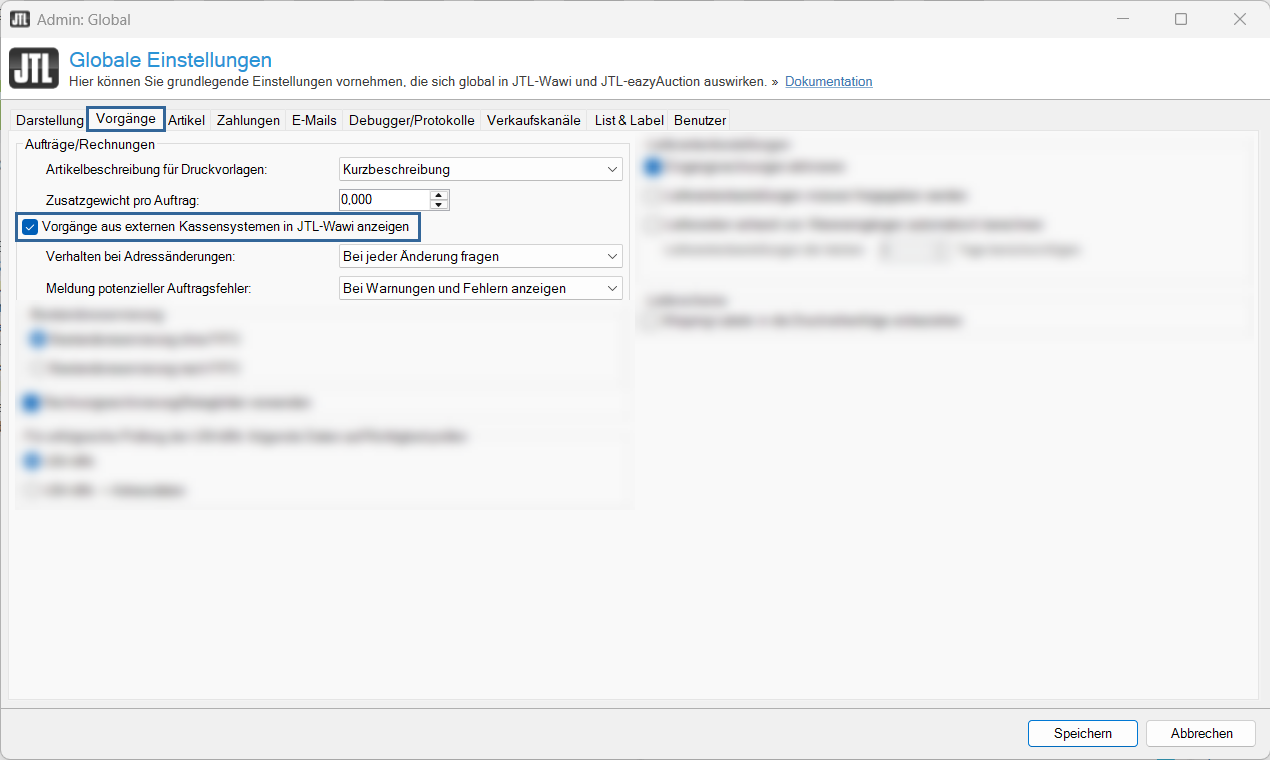Click the Speichern button
The image size is (1270, 760).
point(1082,733)
